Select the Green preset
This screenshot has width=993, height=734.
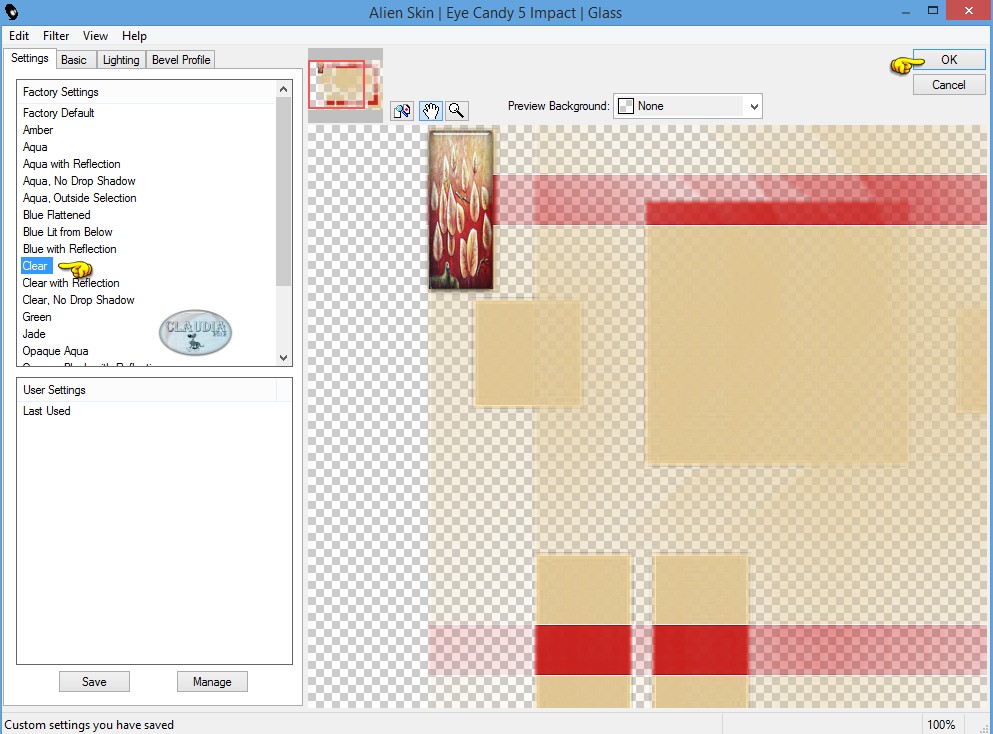pos(37,317)
